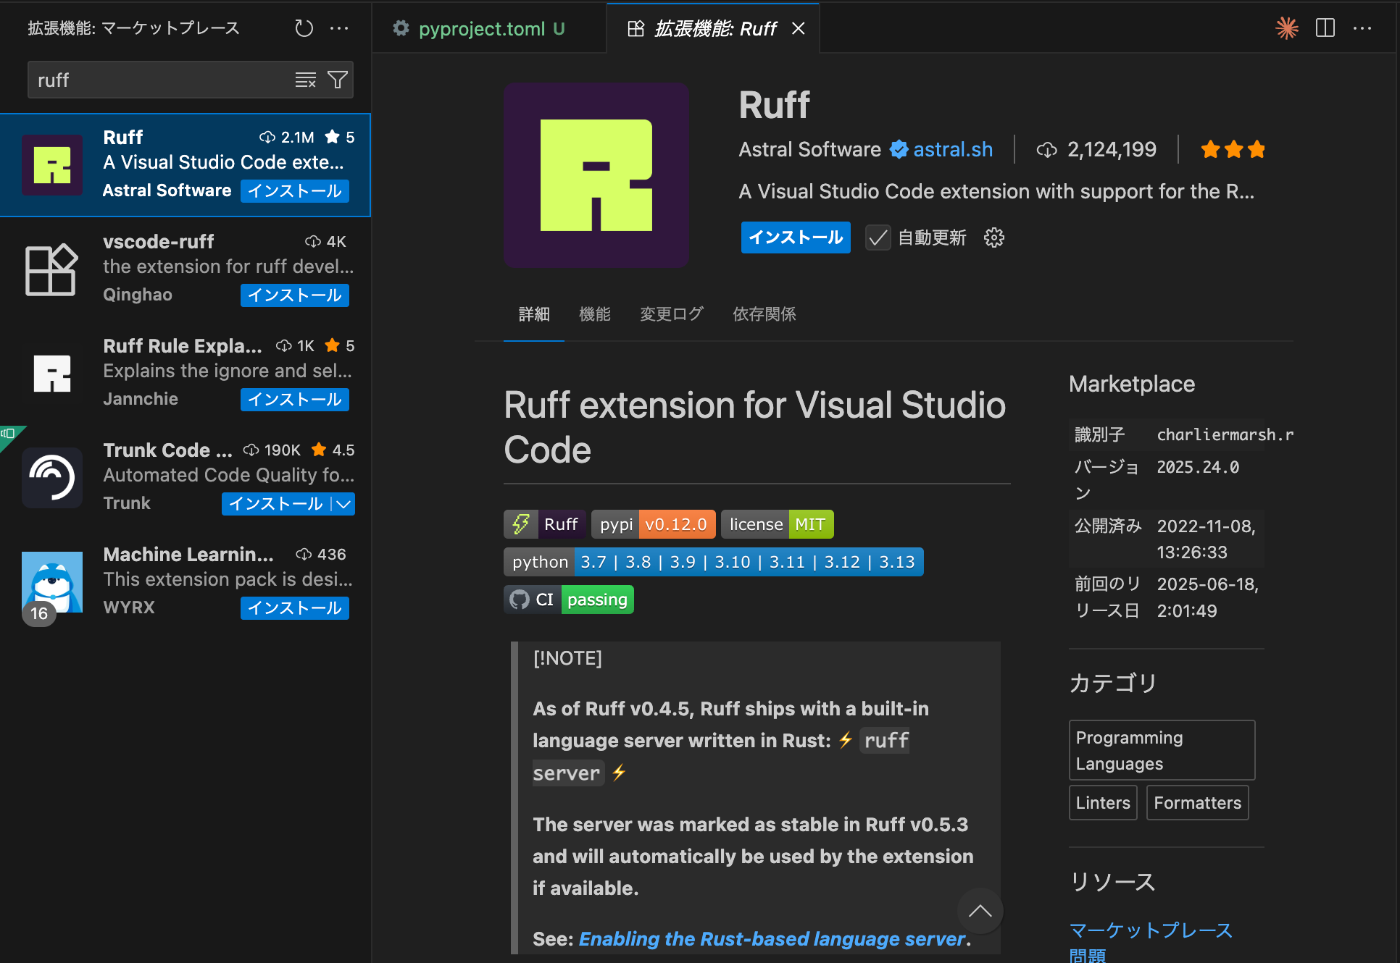Click the scroll-to-top arrow button
Screen dimensions: 1400x963
pyautogui.click(x=980, y=911)
